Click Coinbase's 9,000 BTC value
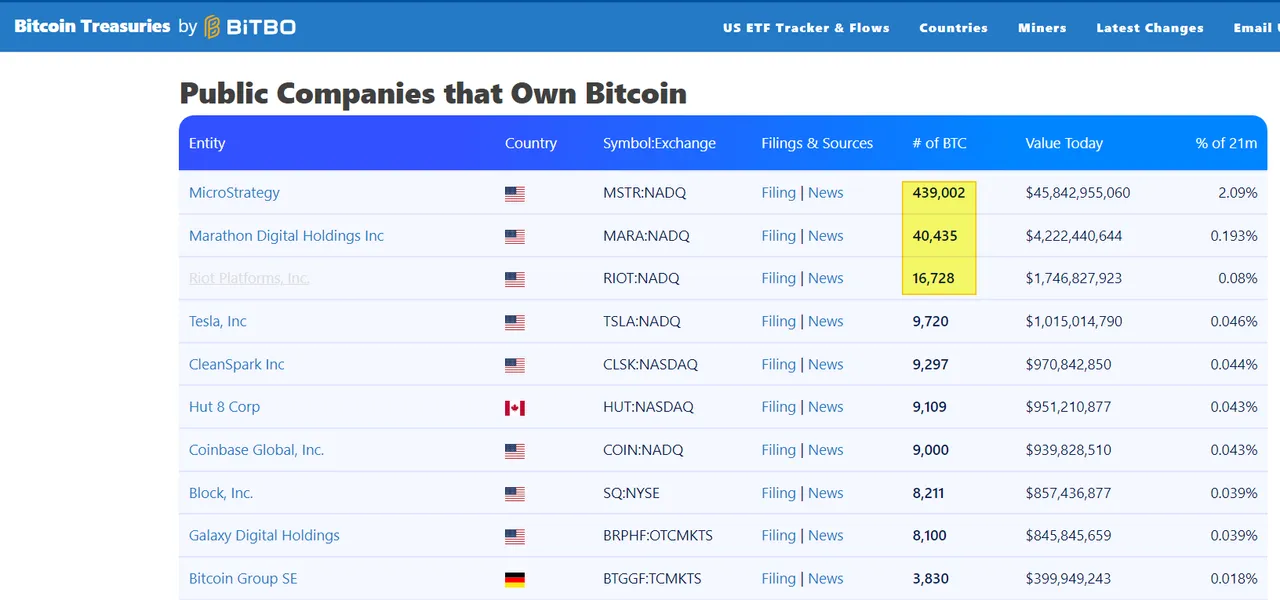 pyautogui.click(x=931, y=450)
